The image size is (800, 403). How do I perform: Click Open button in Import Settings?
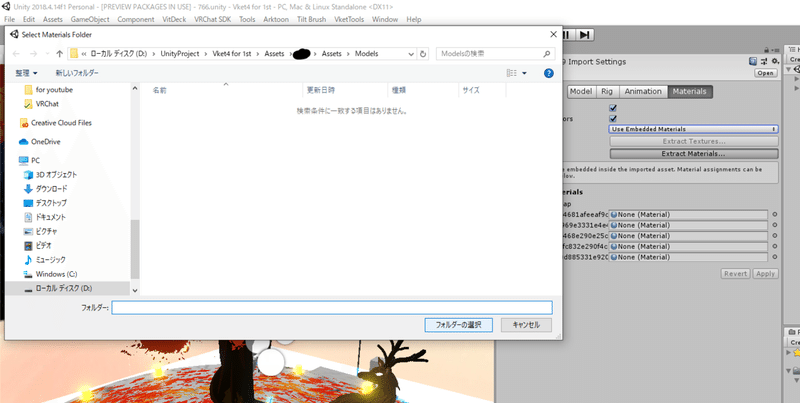[765, 73]
